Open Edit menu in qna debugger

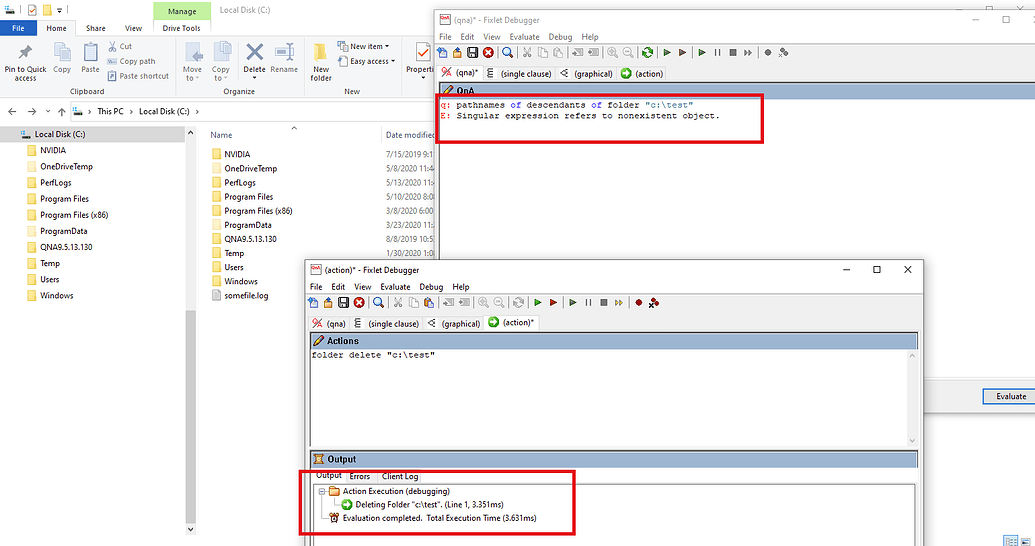(467, 37)
